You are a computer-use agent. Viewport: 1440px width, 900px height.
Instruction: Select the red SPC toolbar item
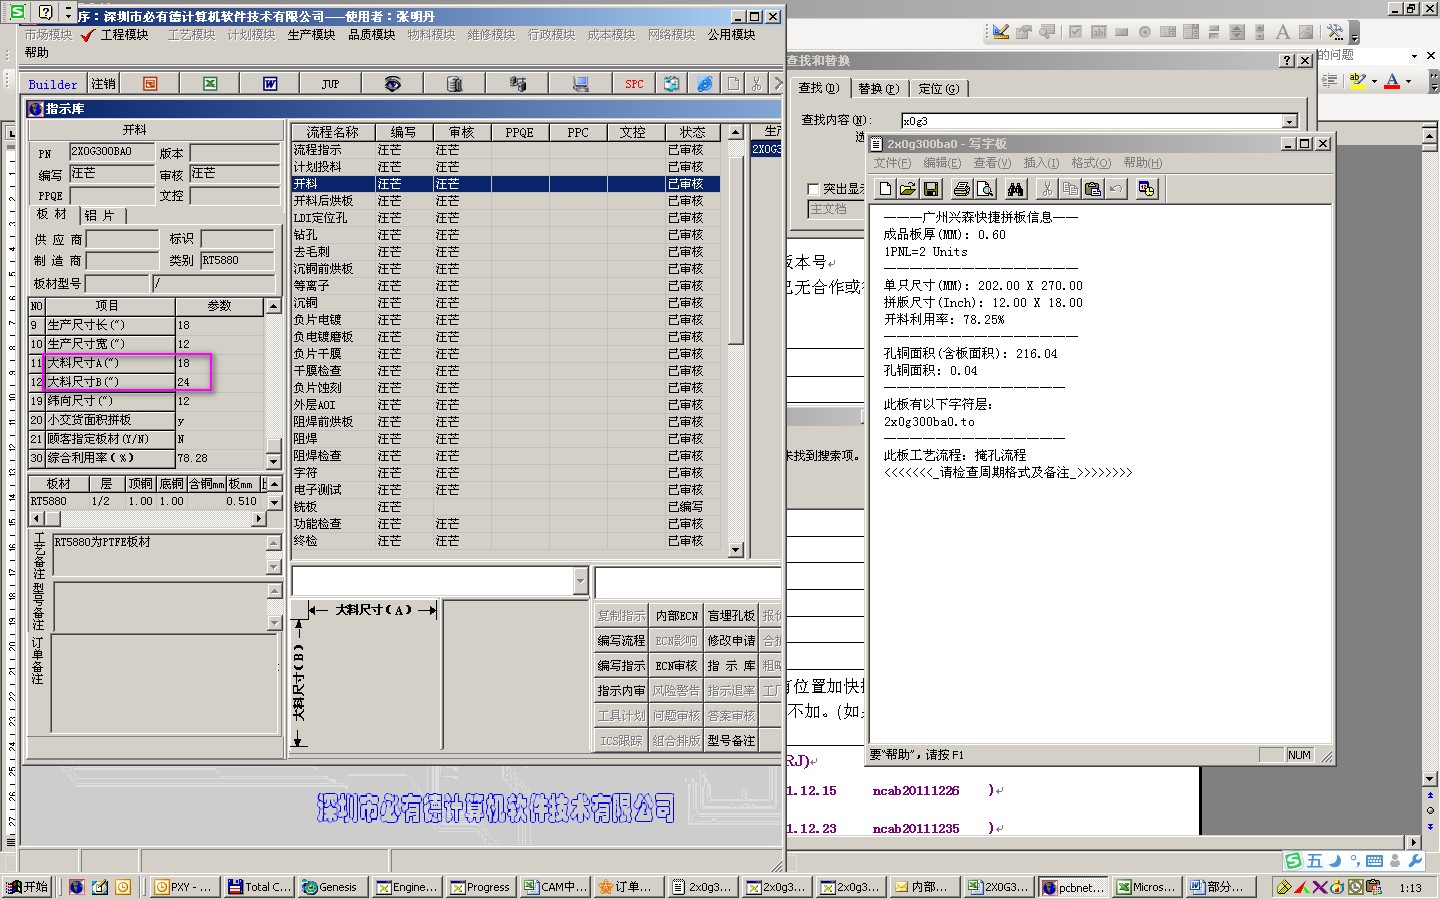point(634,84)
